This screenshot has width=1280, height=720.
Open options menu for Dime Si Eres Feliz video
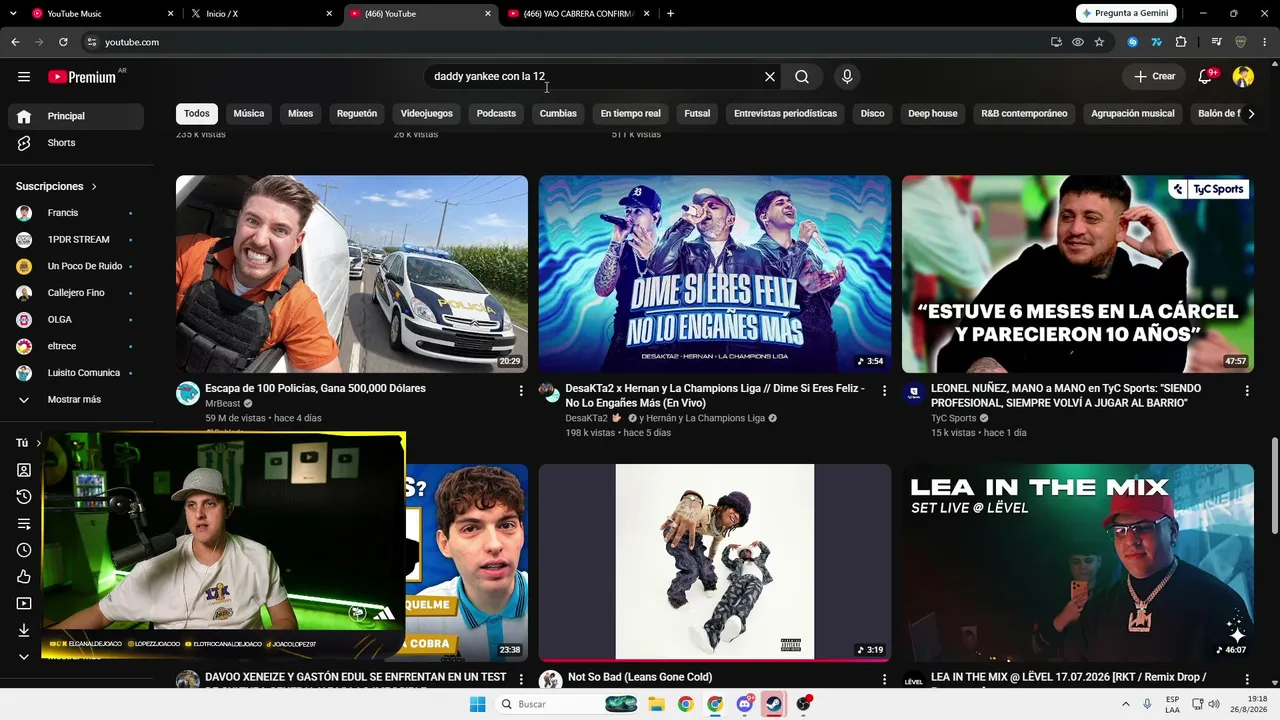coord(884,391)
